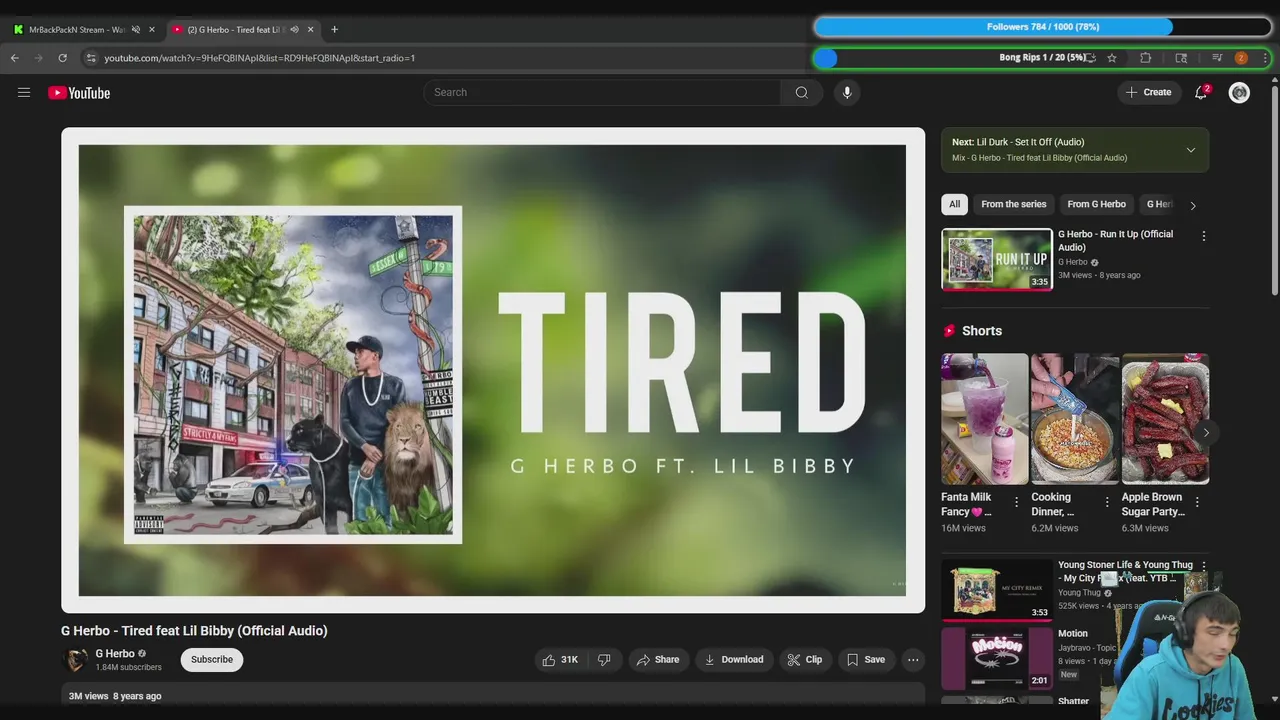Unmute the MrBackPackN Stream tab
1280x720 pixels.
[136, 29]
